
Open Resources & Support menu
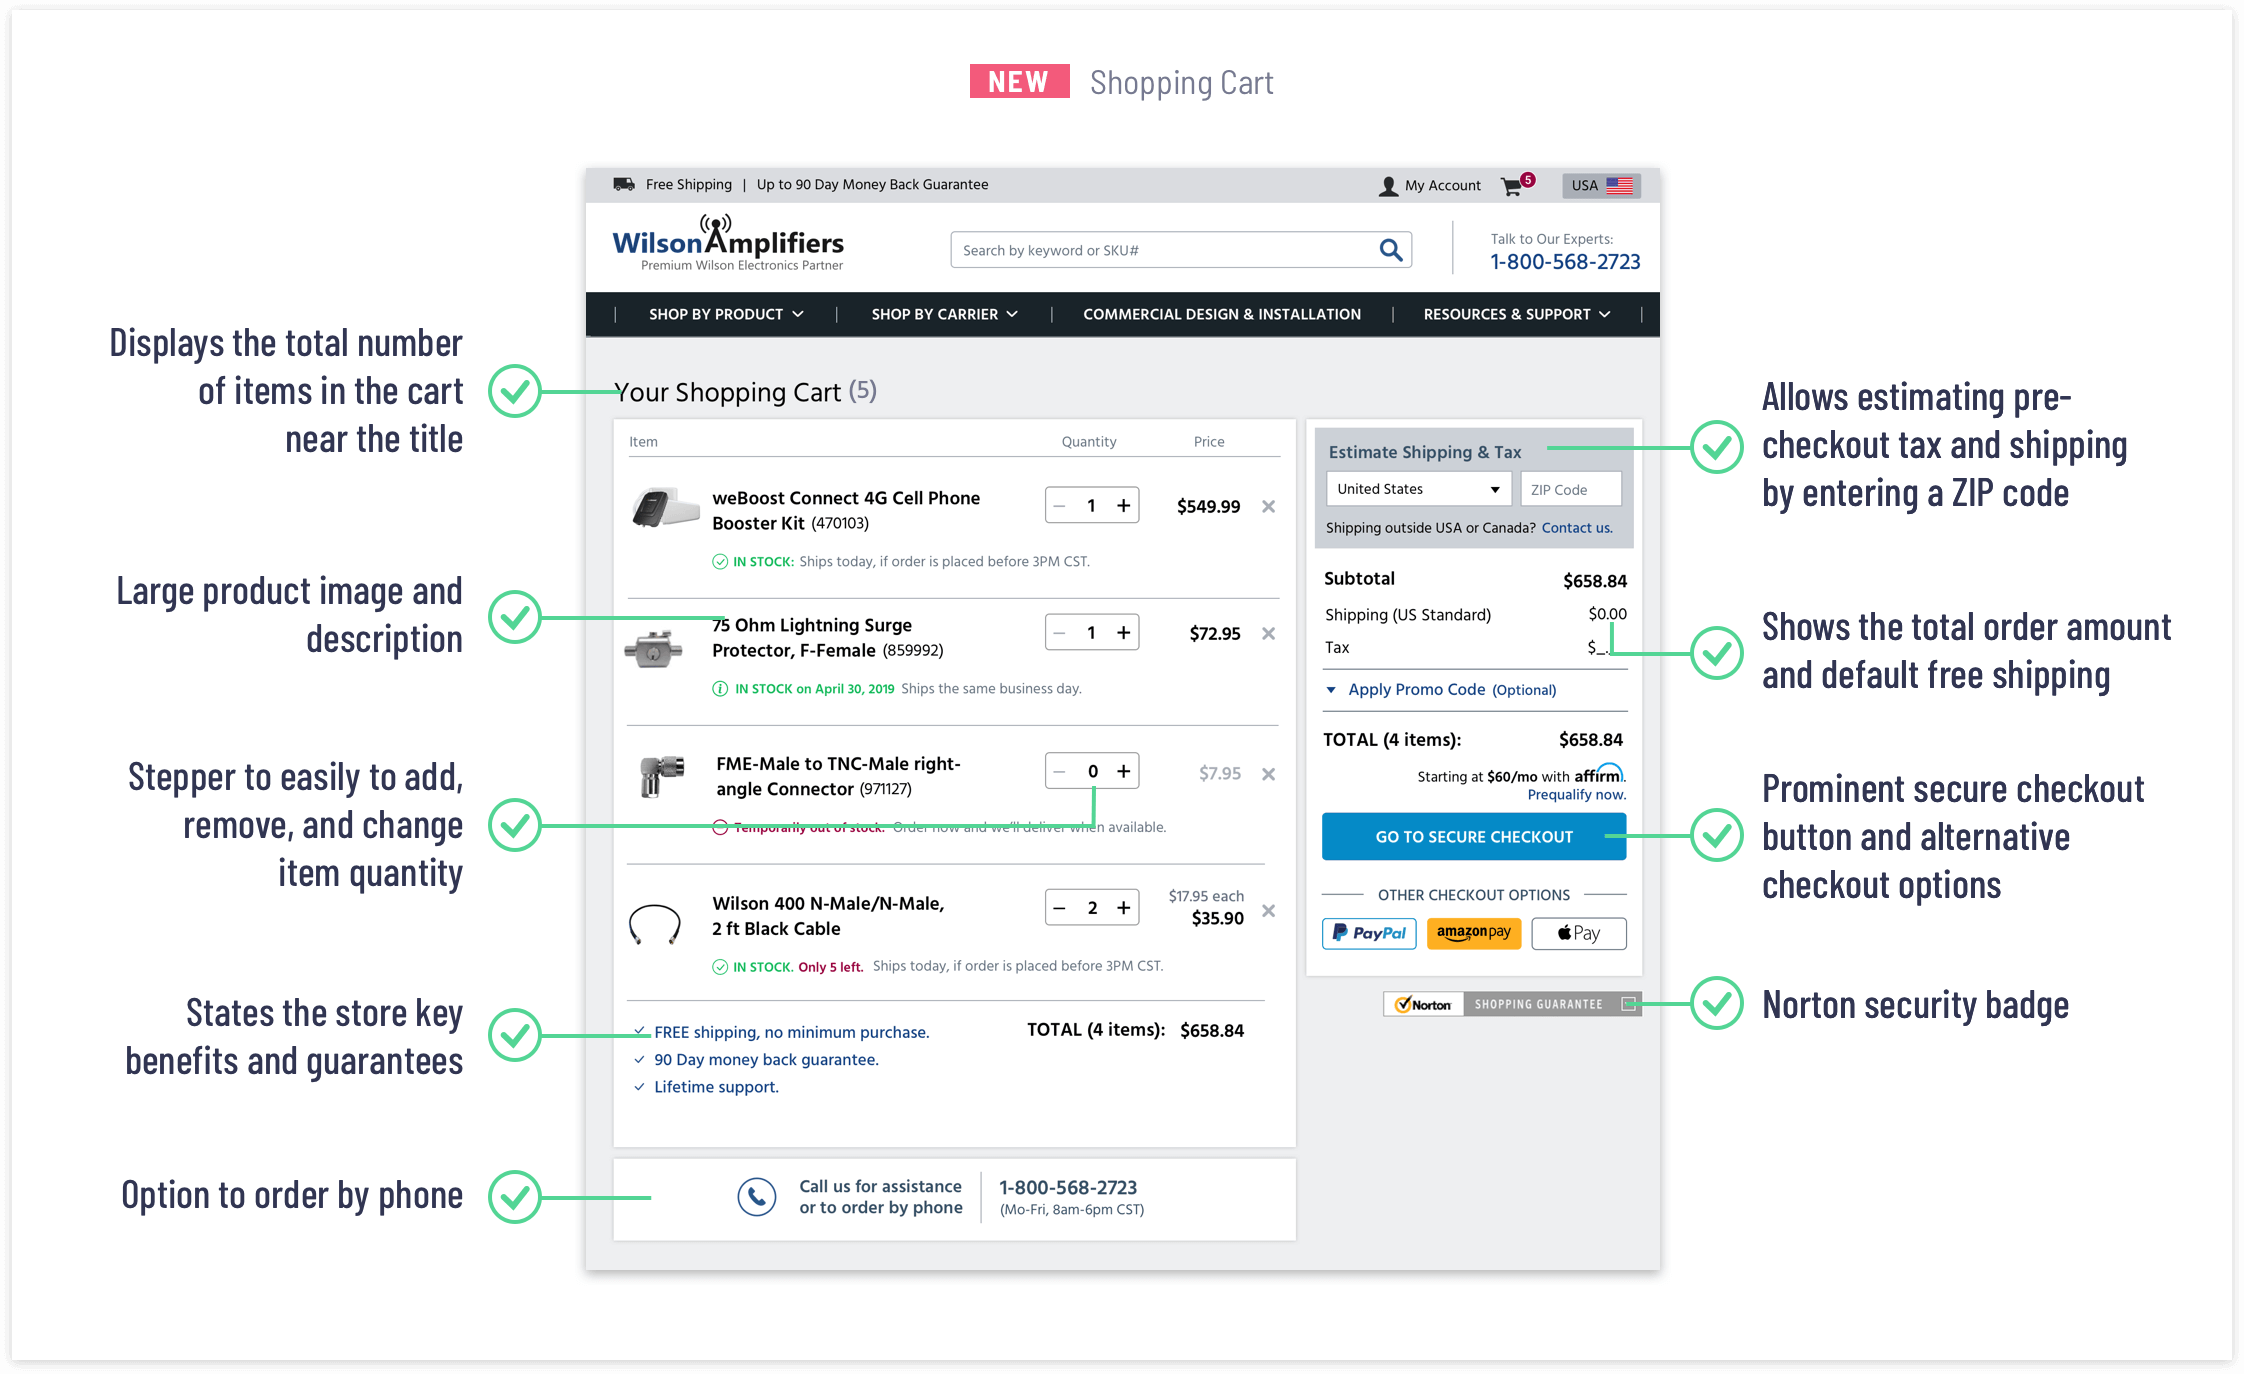point(1516,314)
